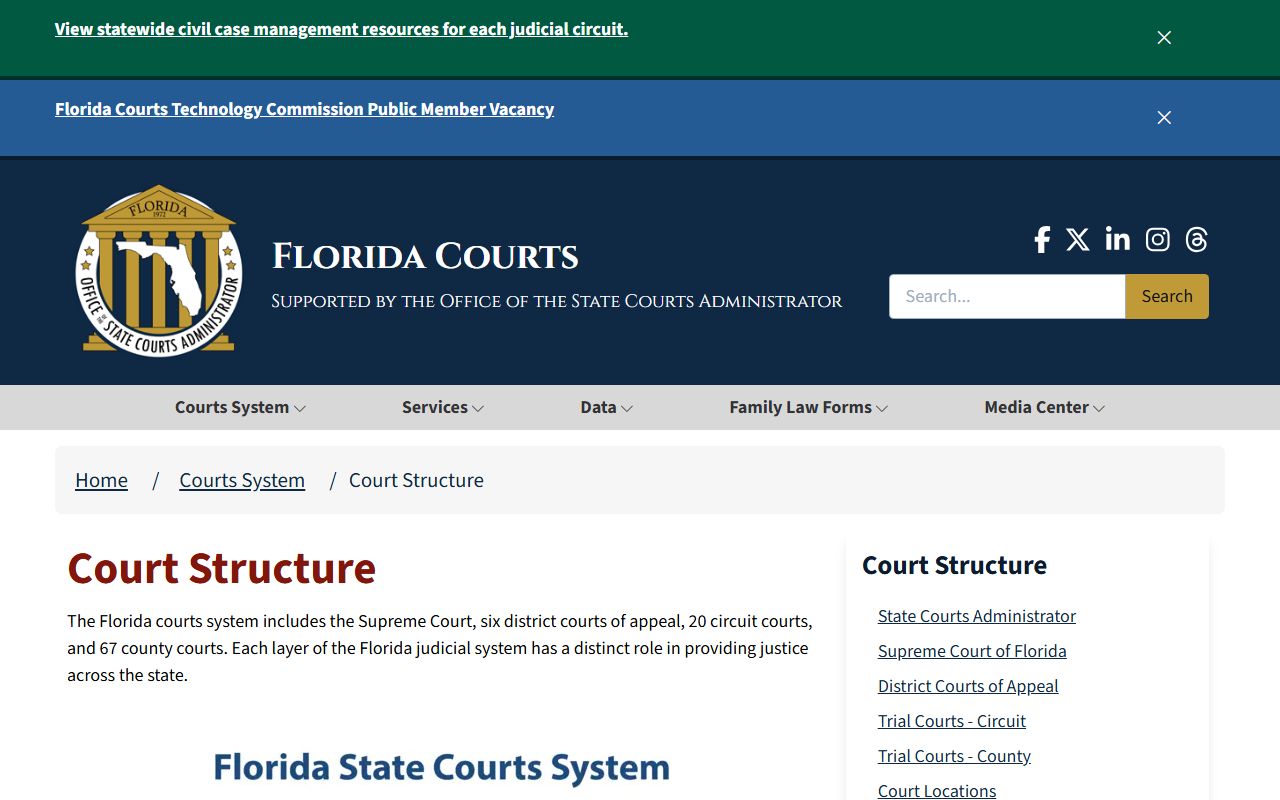Expand the Courts System menu
The width and height of the screenshot is (1280, 800).
240,407
